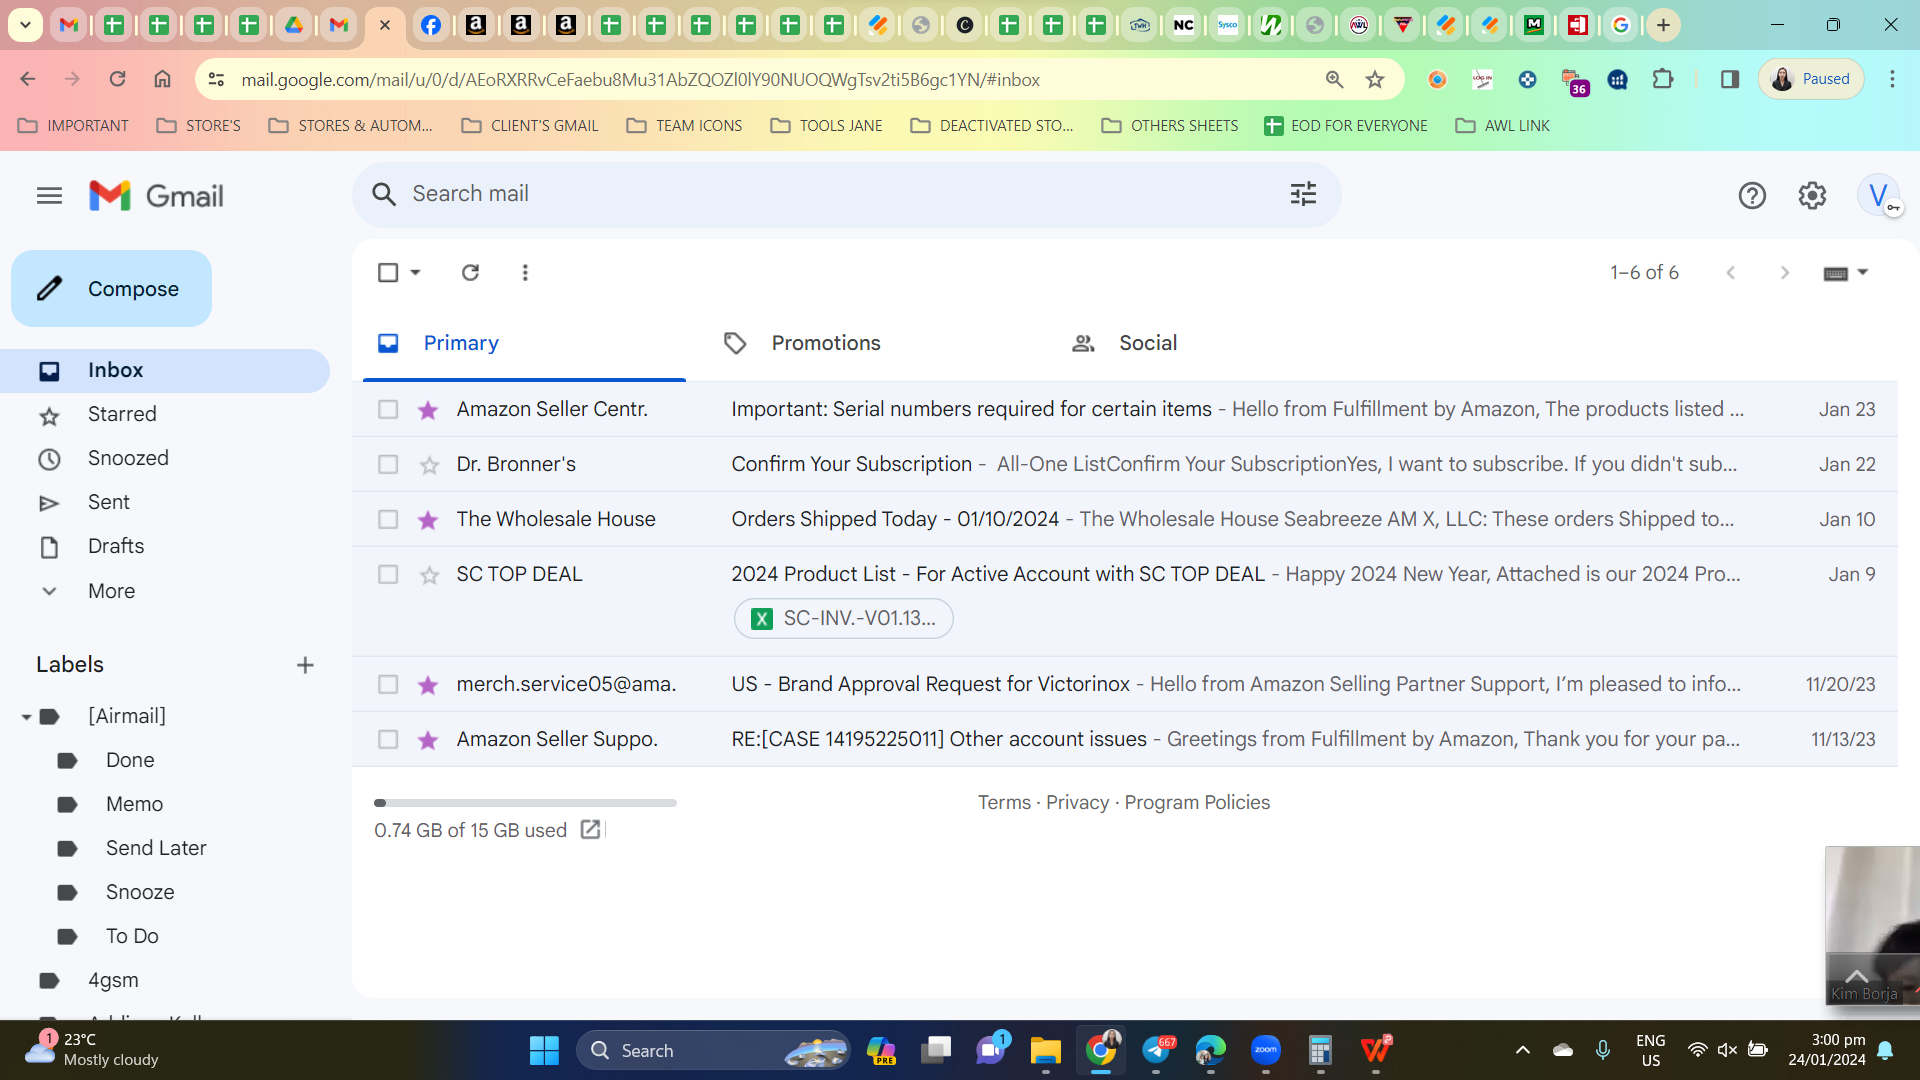
Task: Open the Gmail main menu hamburger icon
Action: pos(49,196)
